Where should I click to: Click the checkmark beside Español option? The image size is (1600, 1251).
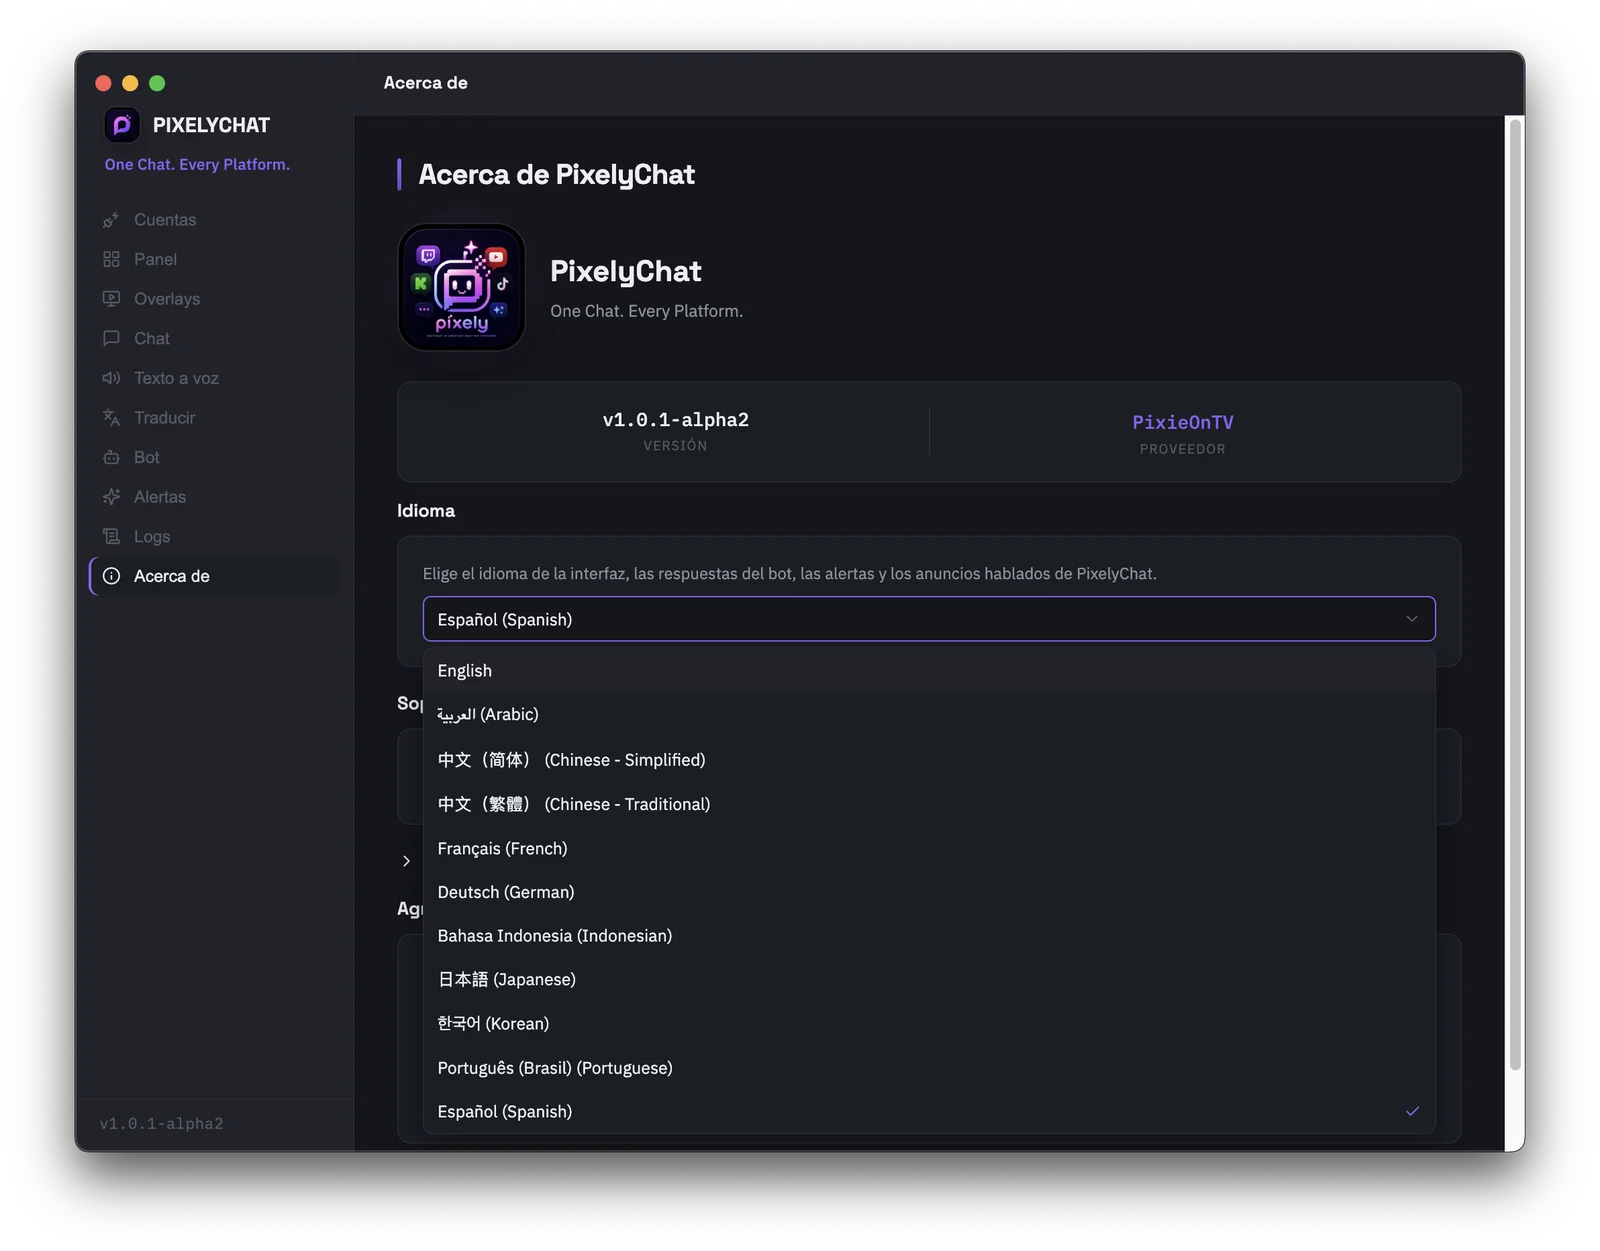point(1412,1111)
